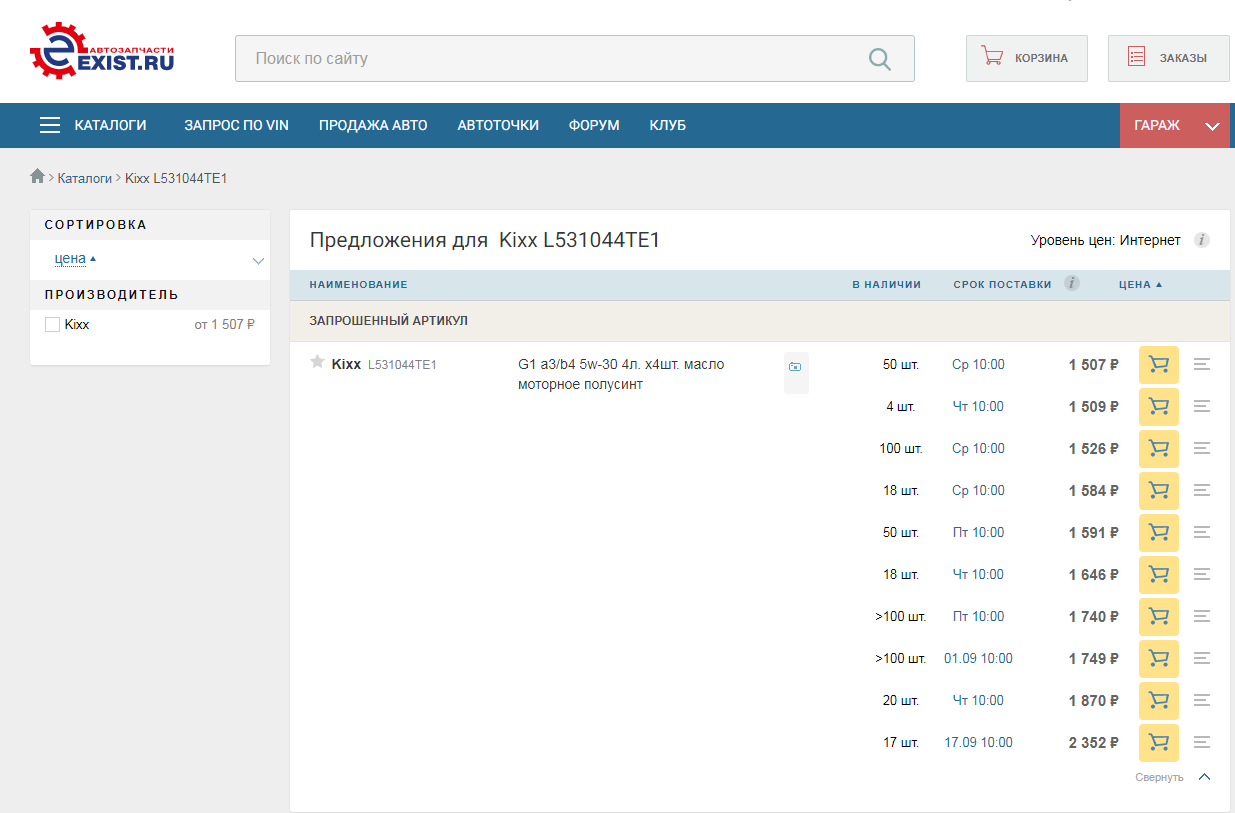Collapse offers with Свернуть

[x=1172, y=777]
